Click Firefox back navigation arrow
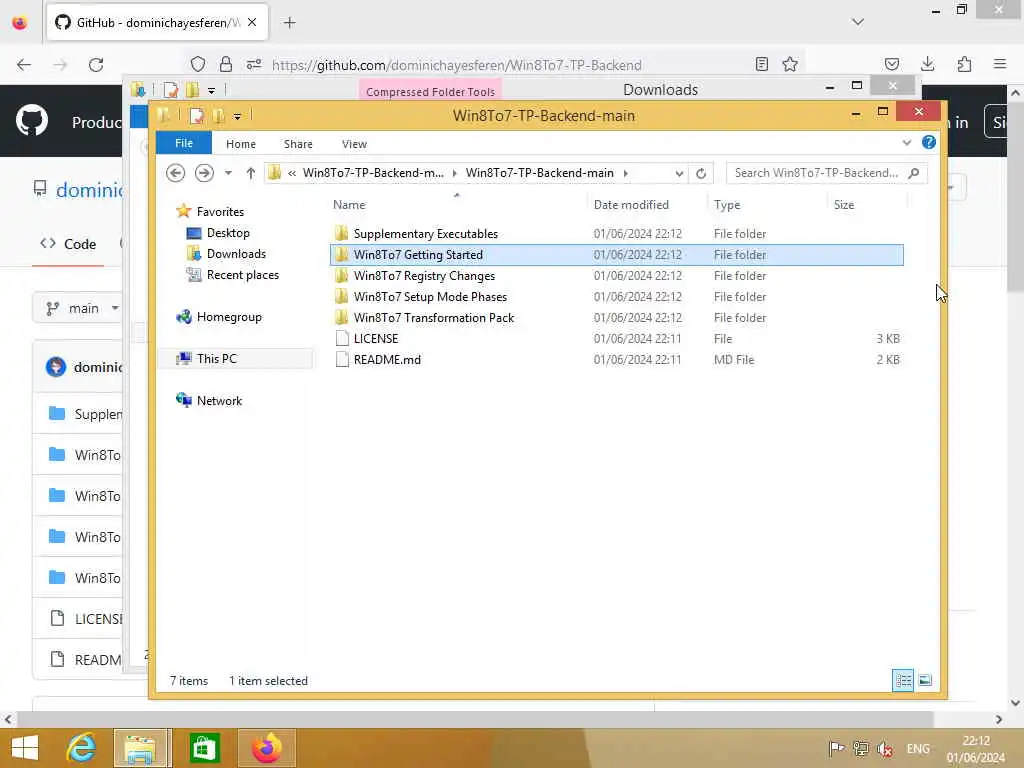 tap(24, 65)
